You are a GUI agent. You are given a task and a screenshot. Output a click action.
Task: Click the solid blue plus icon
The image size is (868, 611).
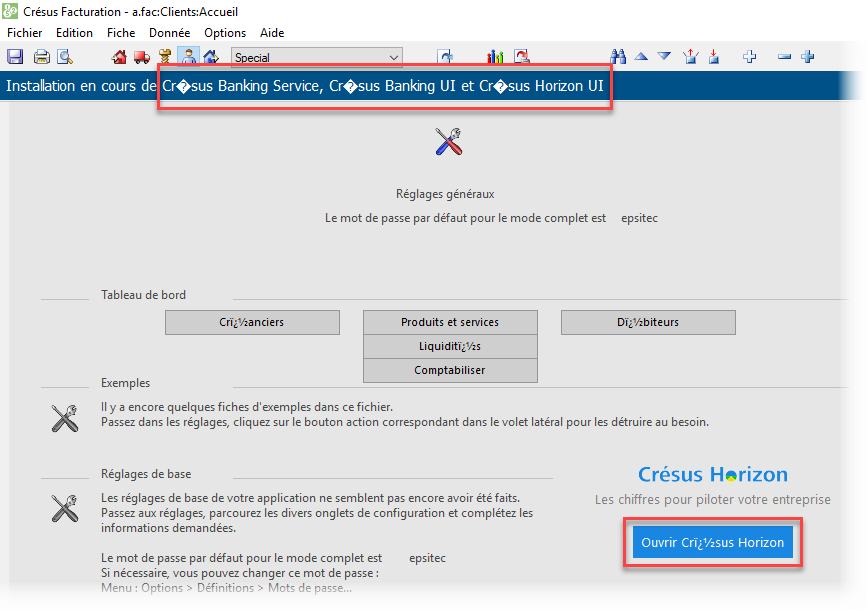pos(808,56)
